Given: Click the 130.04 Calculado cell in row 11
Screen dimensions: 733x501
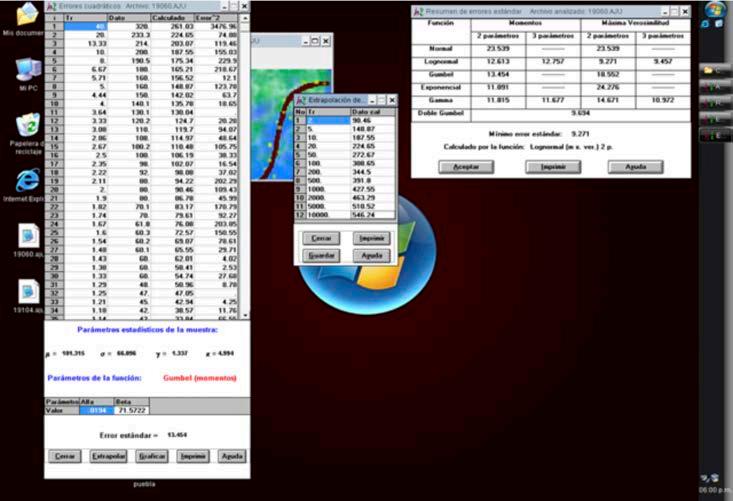Looking at the screenshot, I should pos(172,112).
